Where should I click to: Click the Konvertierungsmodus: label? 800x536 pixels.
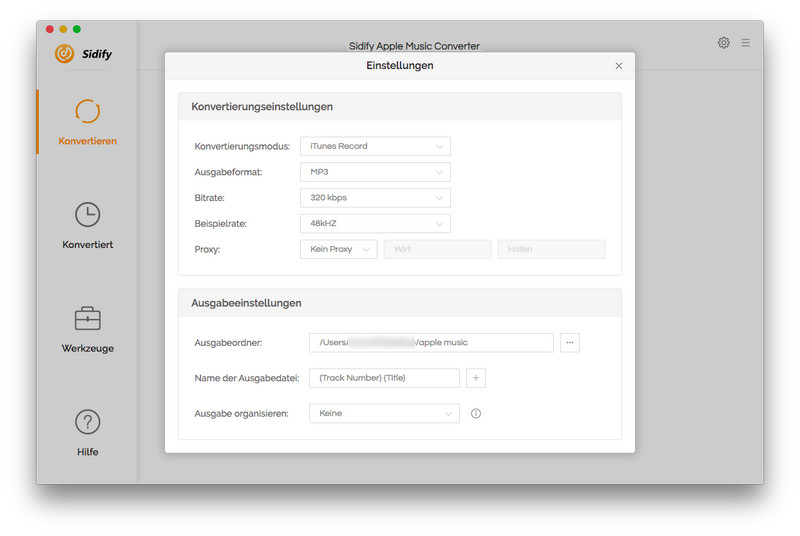coord(242,146)
